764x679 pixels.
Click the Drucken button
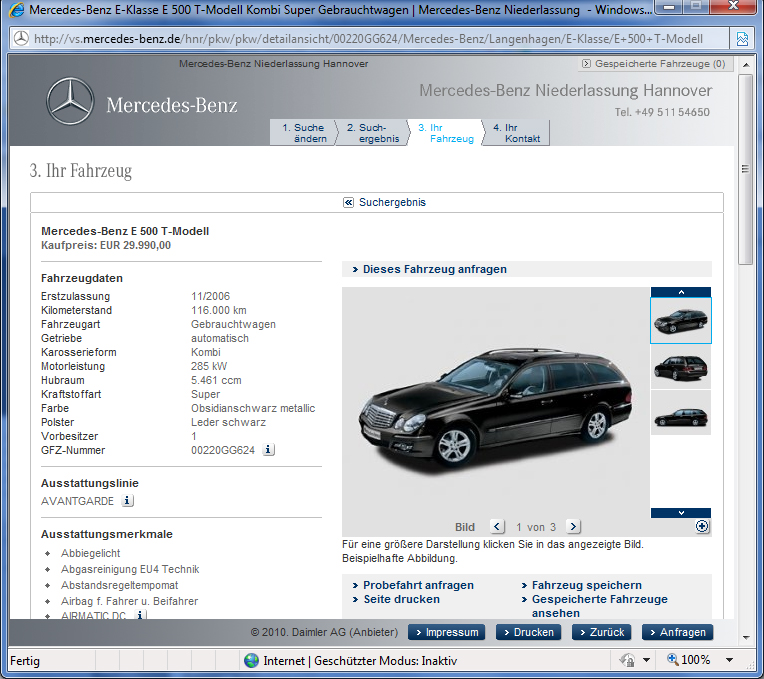(528, 632)
